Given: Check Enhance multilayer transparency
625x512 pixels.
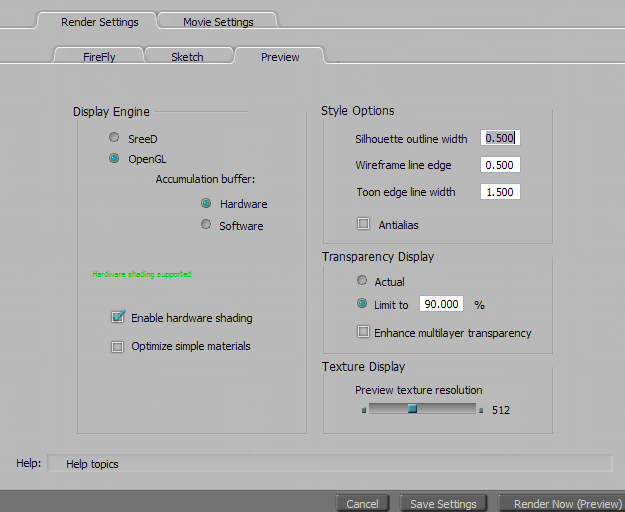Looking at the screenshot, I should [364, 333].
